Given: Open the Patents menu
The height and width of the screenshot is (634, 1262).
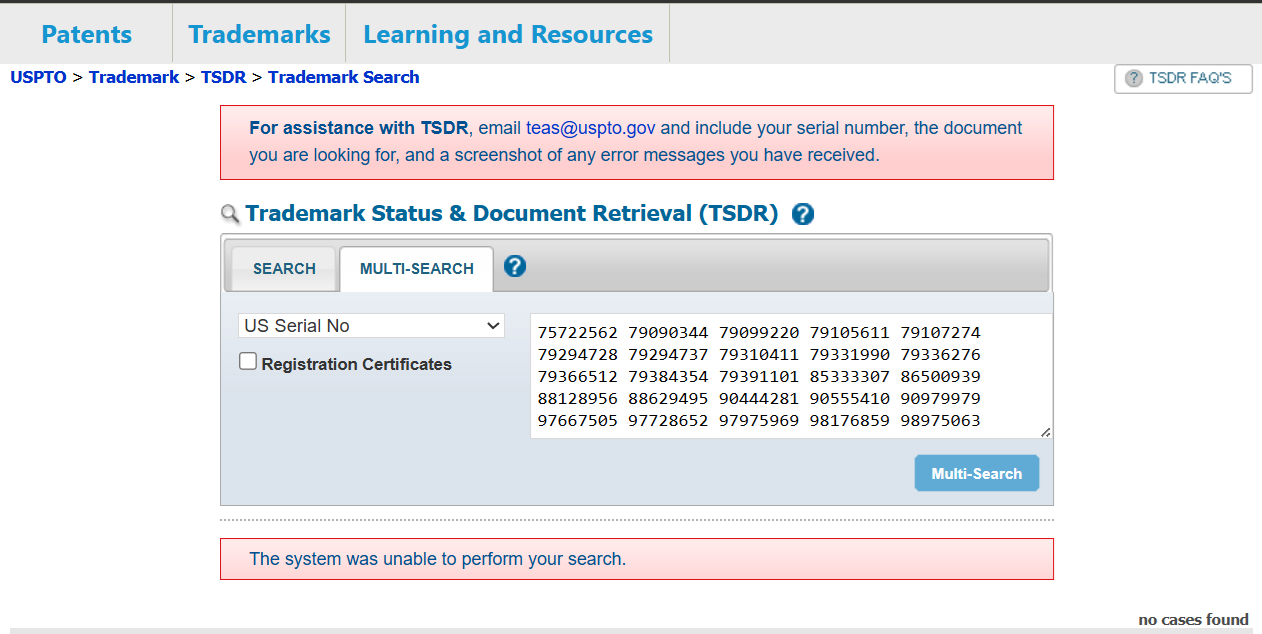Looking at the screenshot, I should point(86,34).
